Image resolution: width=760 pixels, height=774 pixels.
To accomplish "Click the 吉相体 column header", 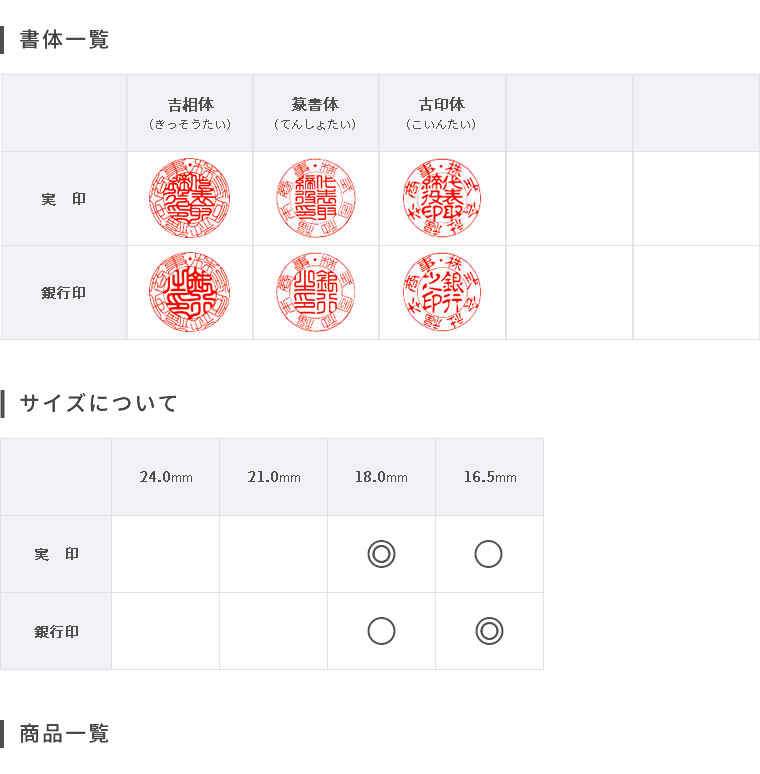I will click(190, 114).
